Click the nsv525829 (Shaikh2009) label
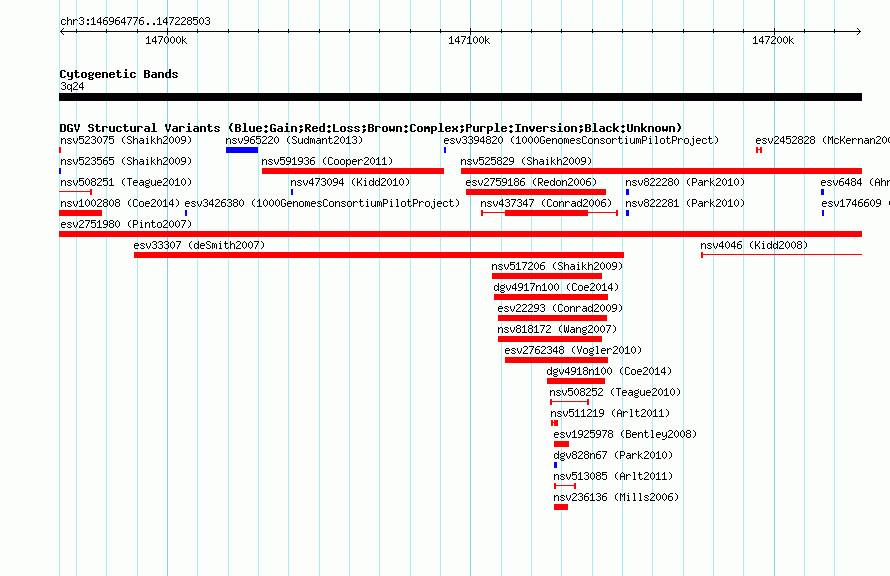Viewport: 890px width, 576px height. click(x=526, y=161)
